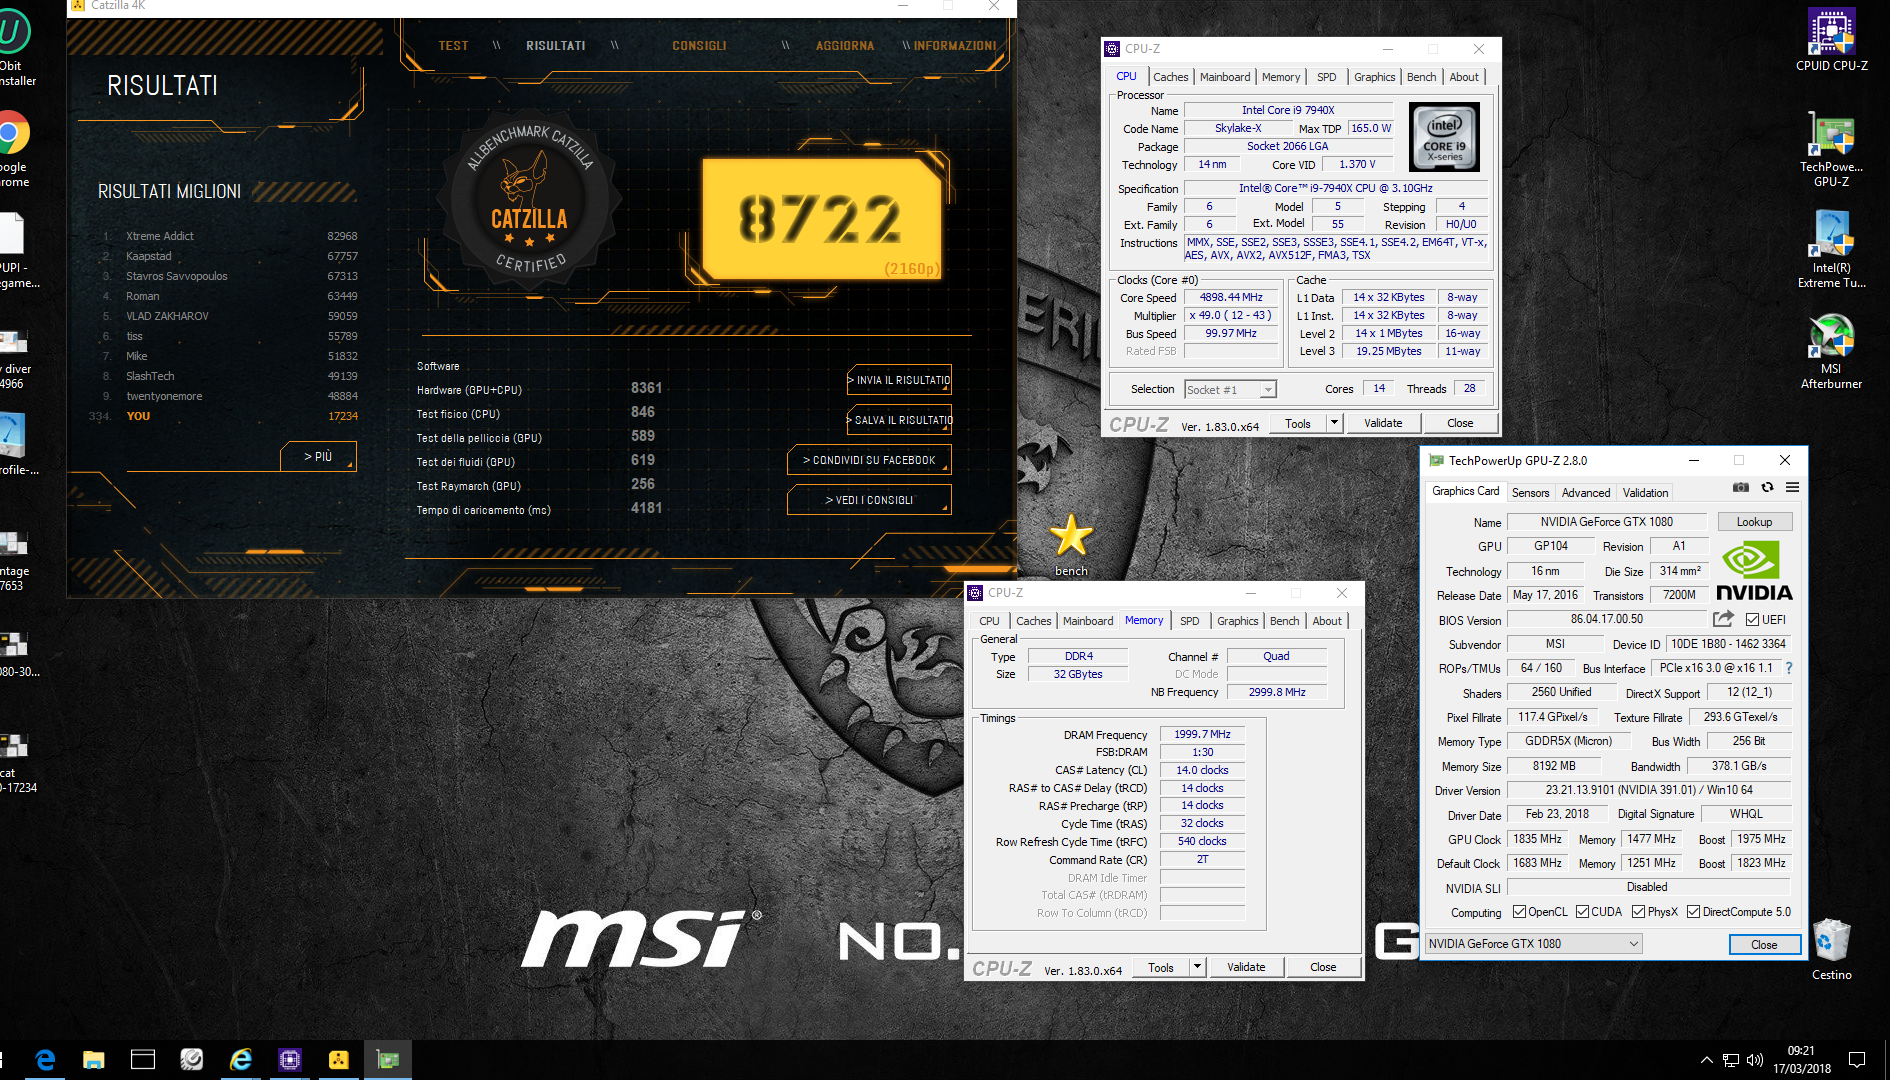Switch to Caches tab in CPU-Z CPU window
The image size is (1890, 1080).
pos(1170,77)
